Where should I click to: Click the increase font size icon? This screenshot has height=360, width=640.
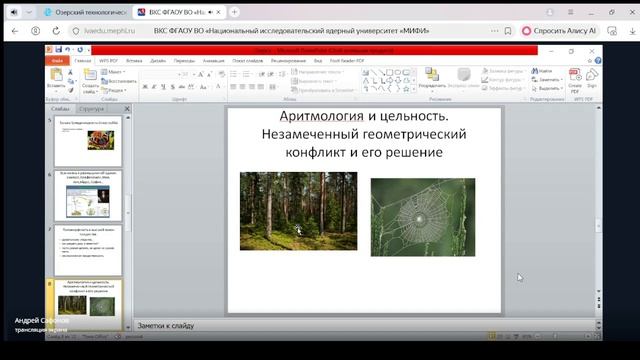click(x=201, y=74)
